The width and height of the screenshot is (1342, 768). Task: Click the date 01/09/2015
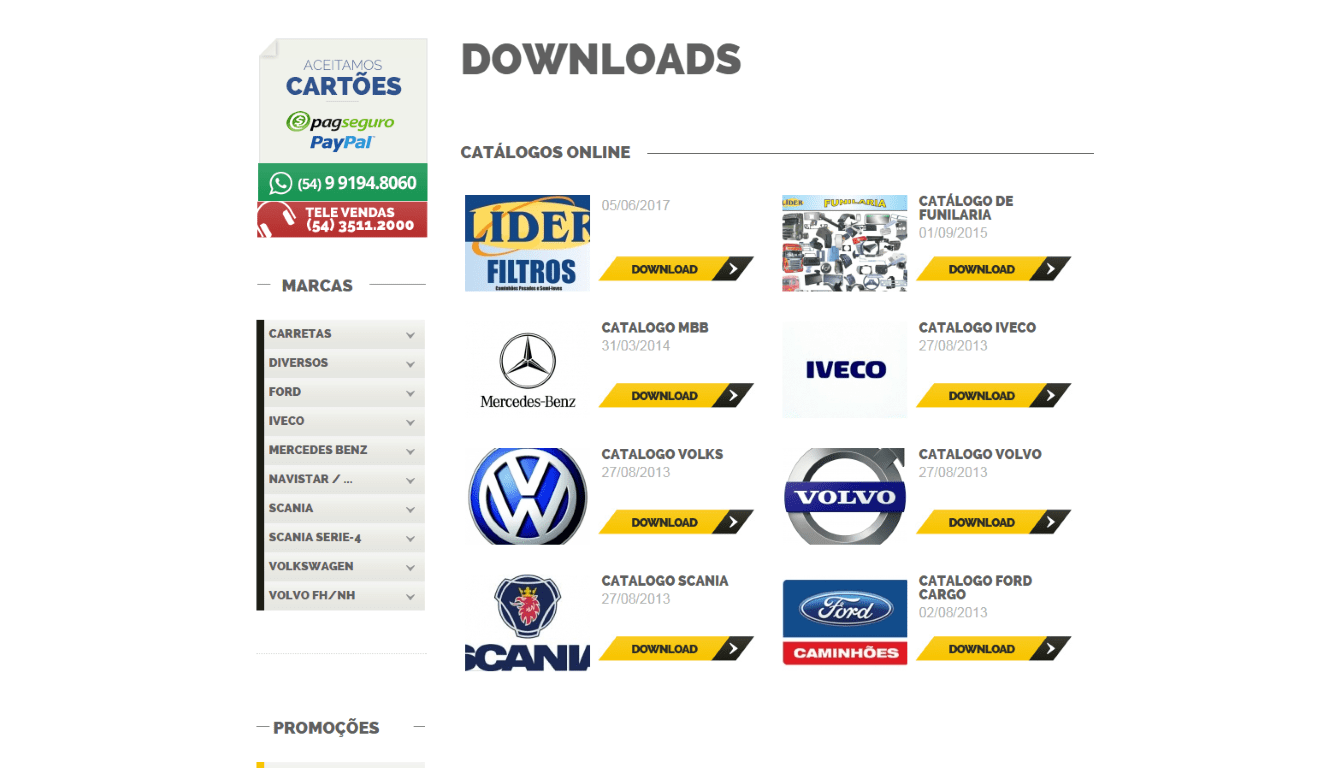click(x=953, y=233)
